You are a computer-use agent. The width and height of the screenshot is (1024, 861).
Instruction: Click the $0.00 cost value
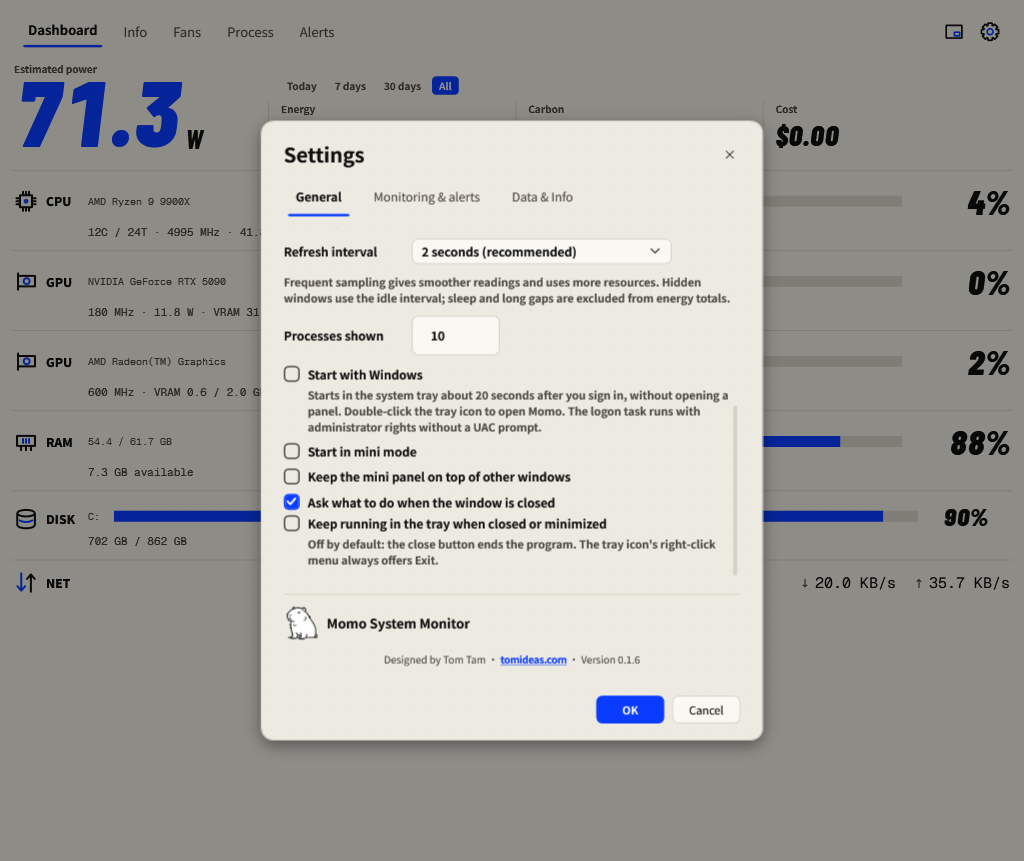[807, 136]
